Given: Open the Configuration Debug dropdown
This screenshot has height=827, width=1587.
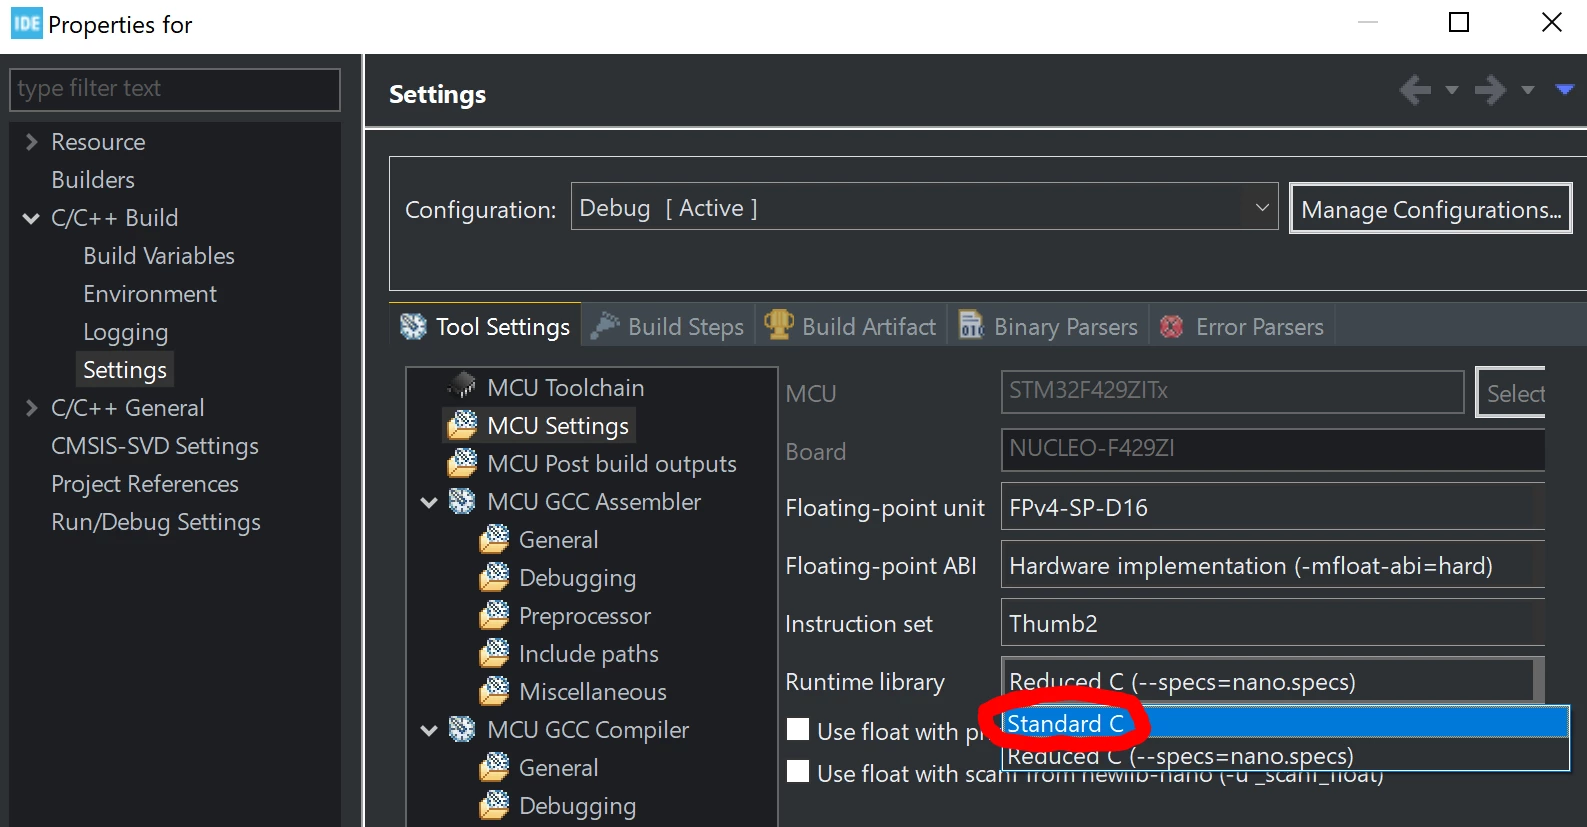Looking at the screenshot, I should pyautogui.click(x=924, y=207).
